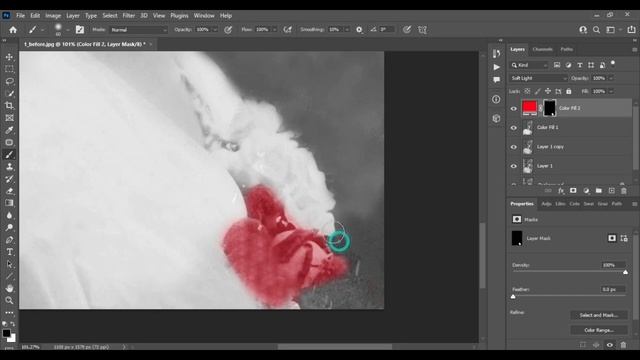Switch to the Paths tab in Layers panel
Image resolution: width=640 pixels, height=360 pixels.
[567, 49]
